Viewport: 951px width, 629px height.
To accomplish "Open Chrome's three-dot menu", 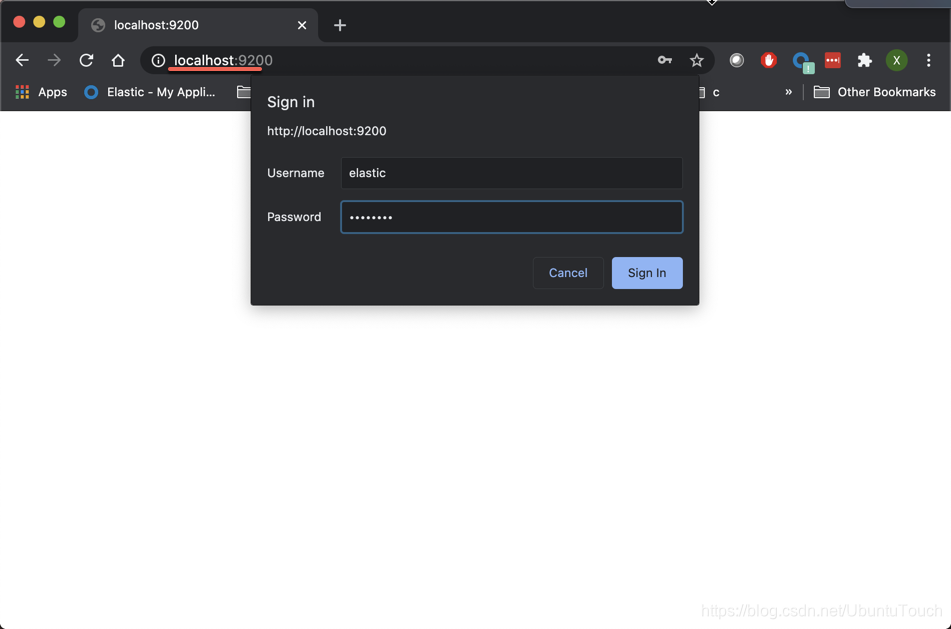I will 929,60.
